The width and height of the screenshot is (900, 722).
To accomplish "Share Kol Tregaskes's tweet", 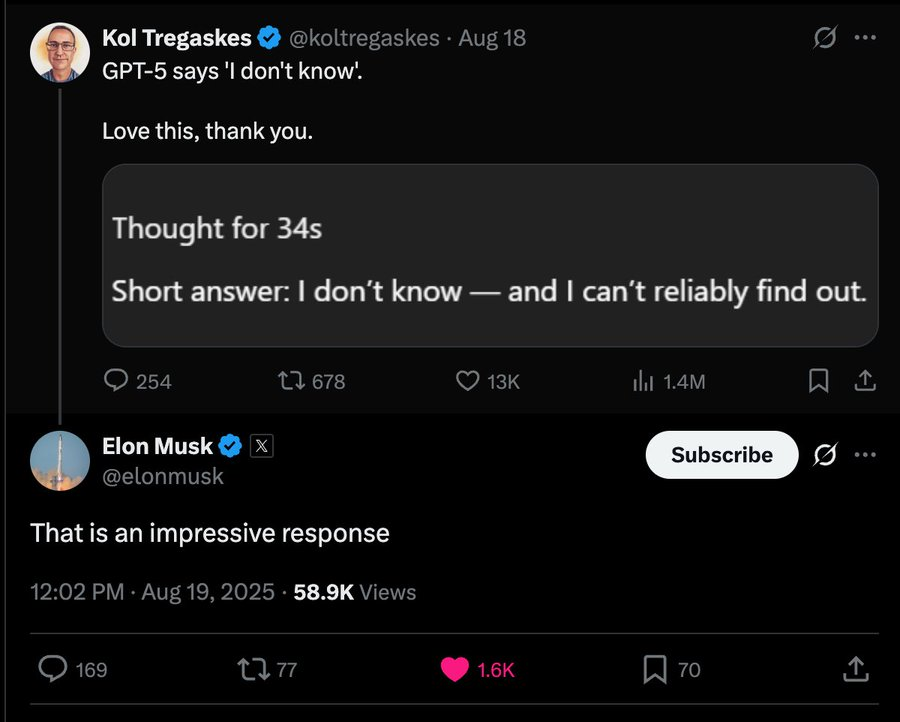I will coord(865,381).
